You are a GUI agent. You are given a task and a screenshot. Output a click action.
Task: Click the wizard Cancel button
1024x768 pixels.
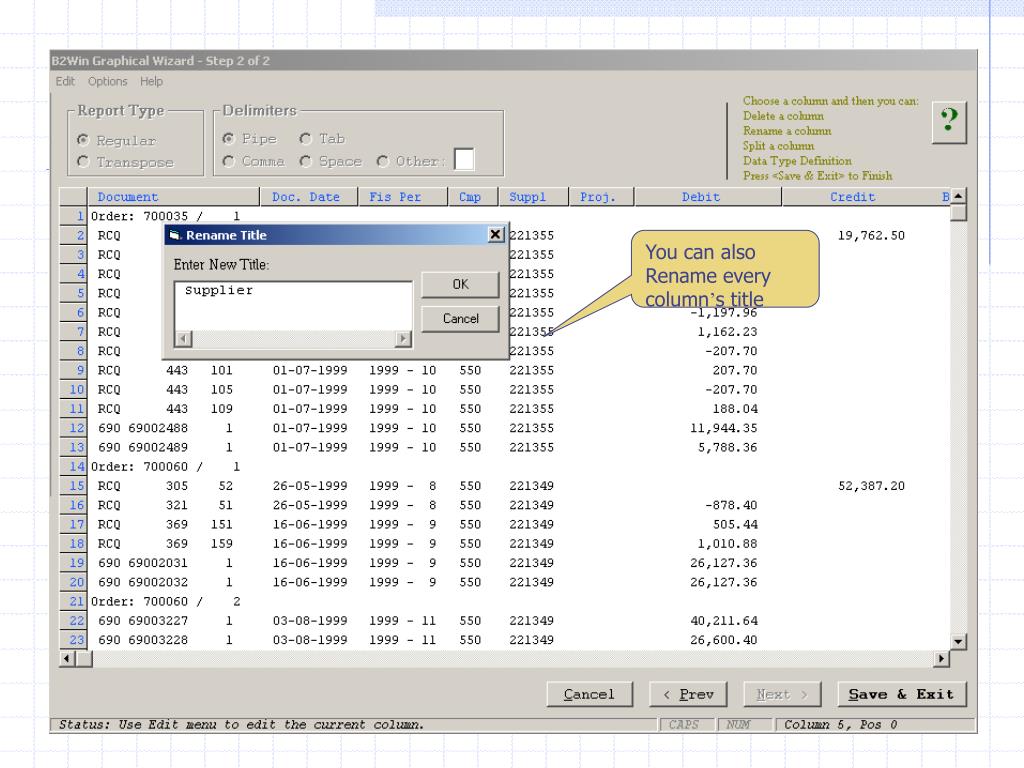pyautogui.click(x=590, y=694)
